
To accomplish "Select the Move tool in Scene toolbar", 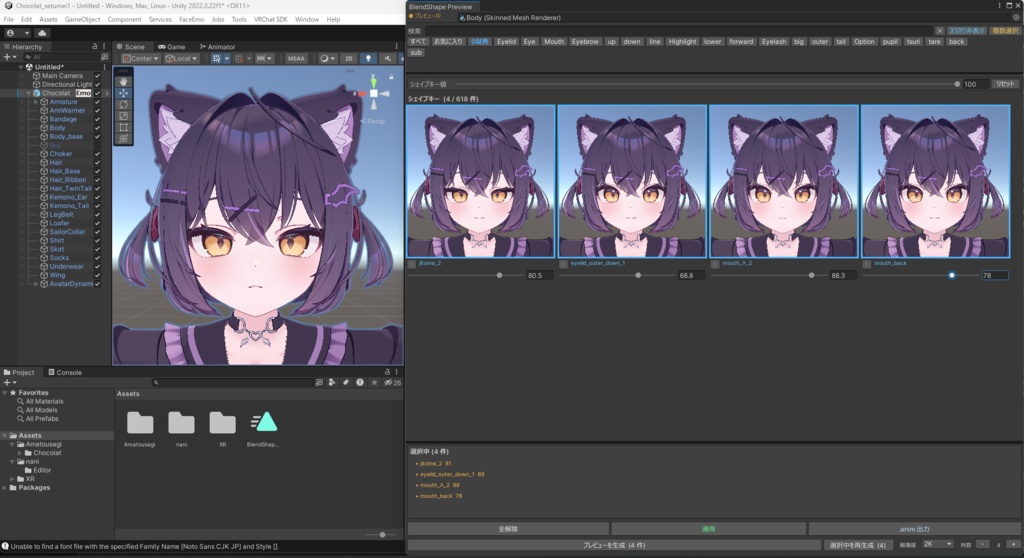I will click(x=123, y=93).
